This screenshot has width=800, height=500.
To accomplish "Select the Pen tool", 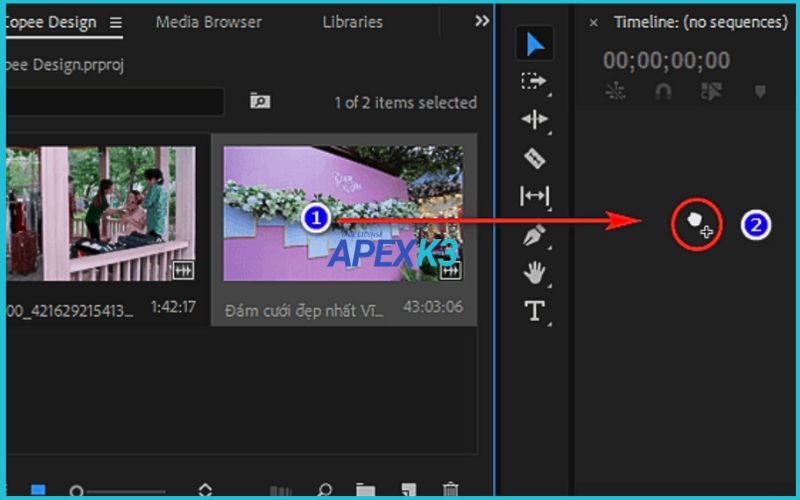I will tap(535, 235).
